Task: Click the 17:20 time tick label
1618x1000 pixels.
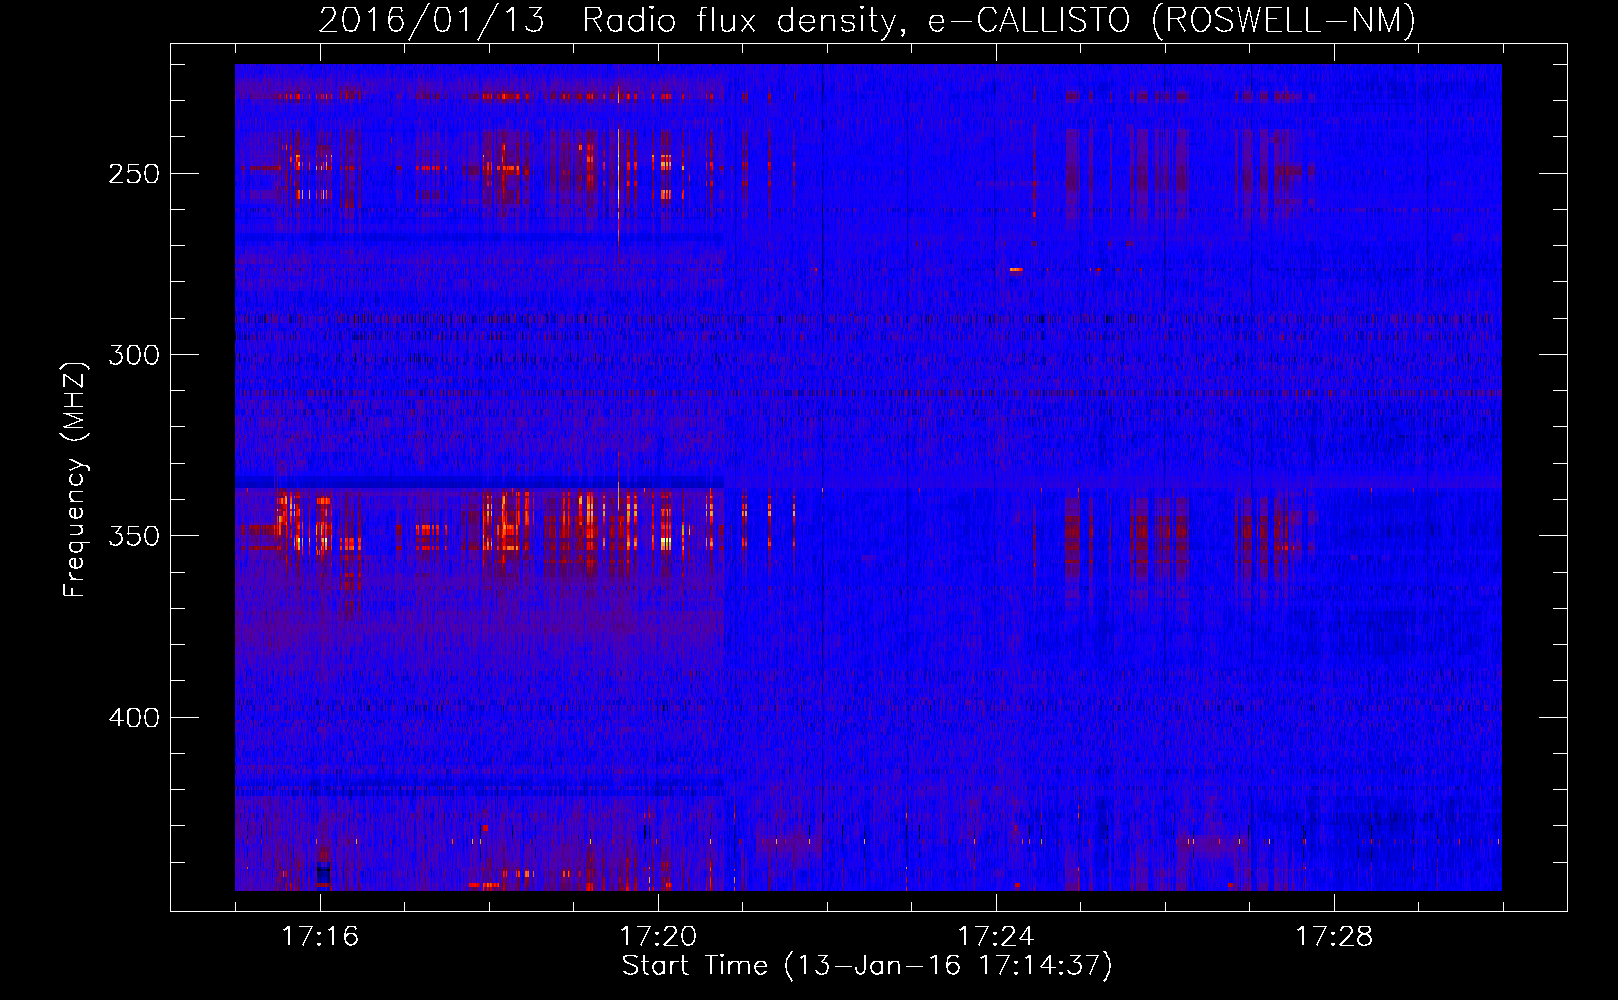Action: 658,937
